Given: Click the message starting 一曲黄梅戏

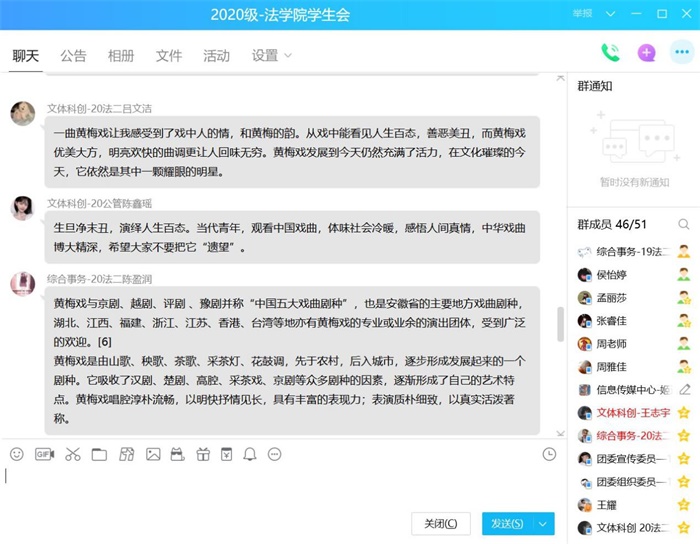Looking at the screenshot, I should click(x=292, y=152).
